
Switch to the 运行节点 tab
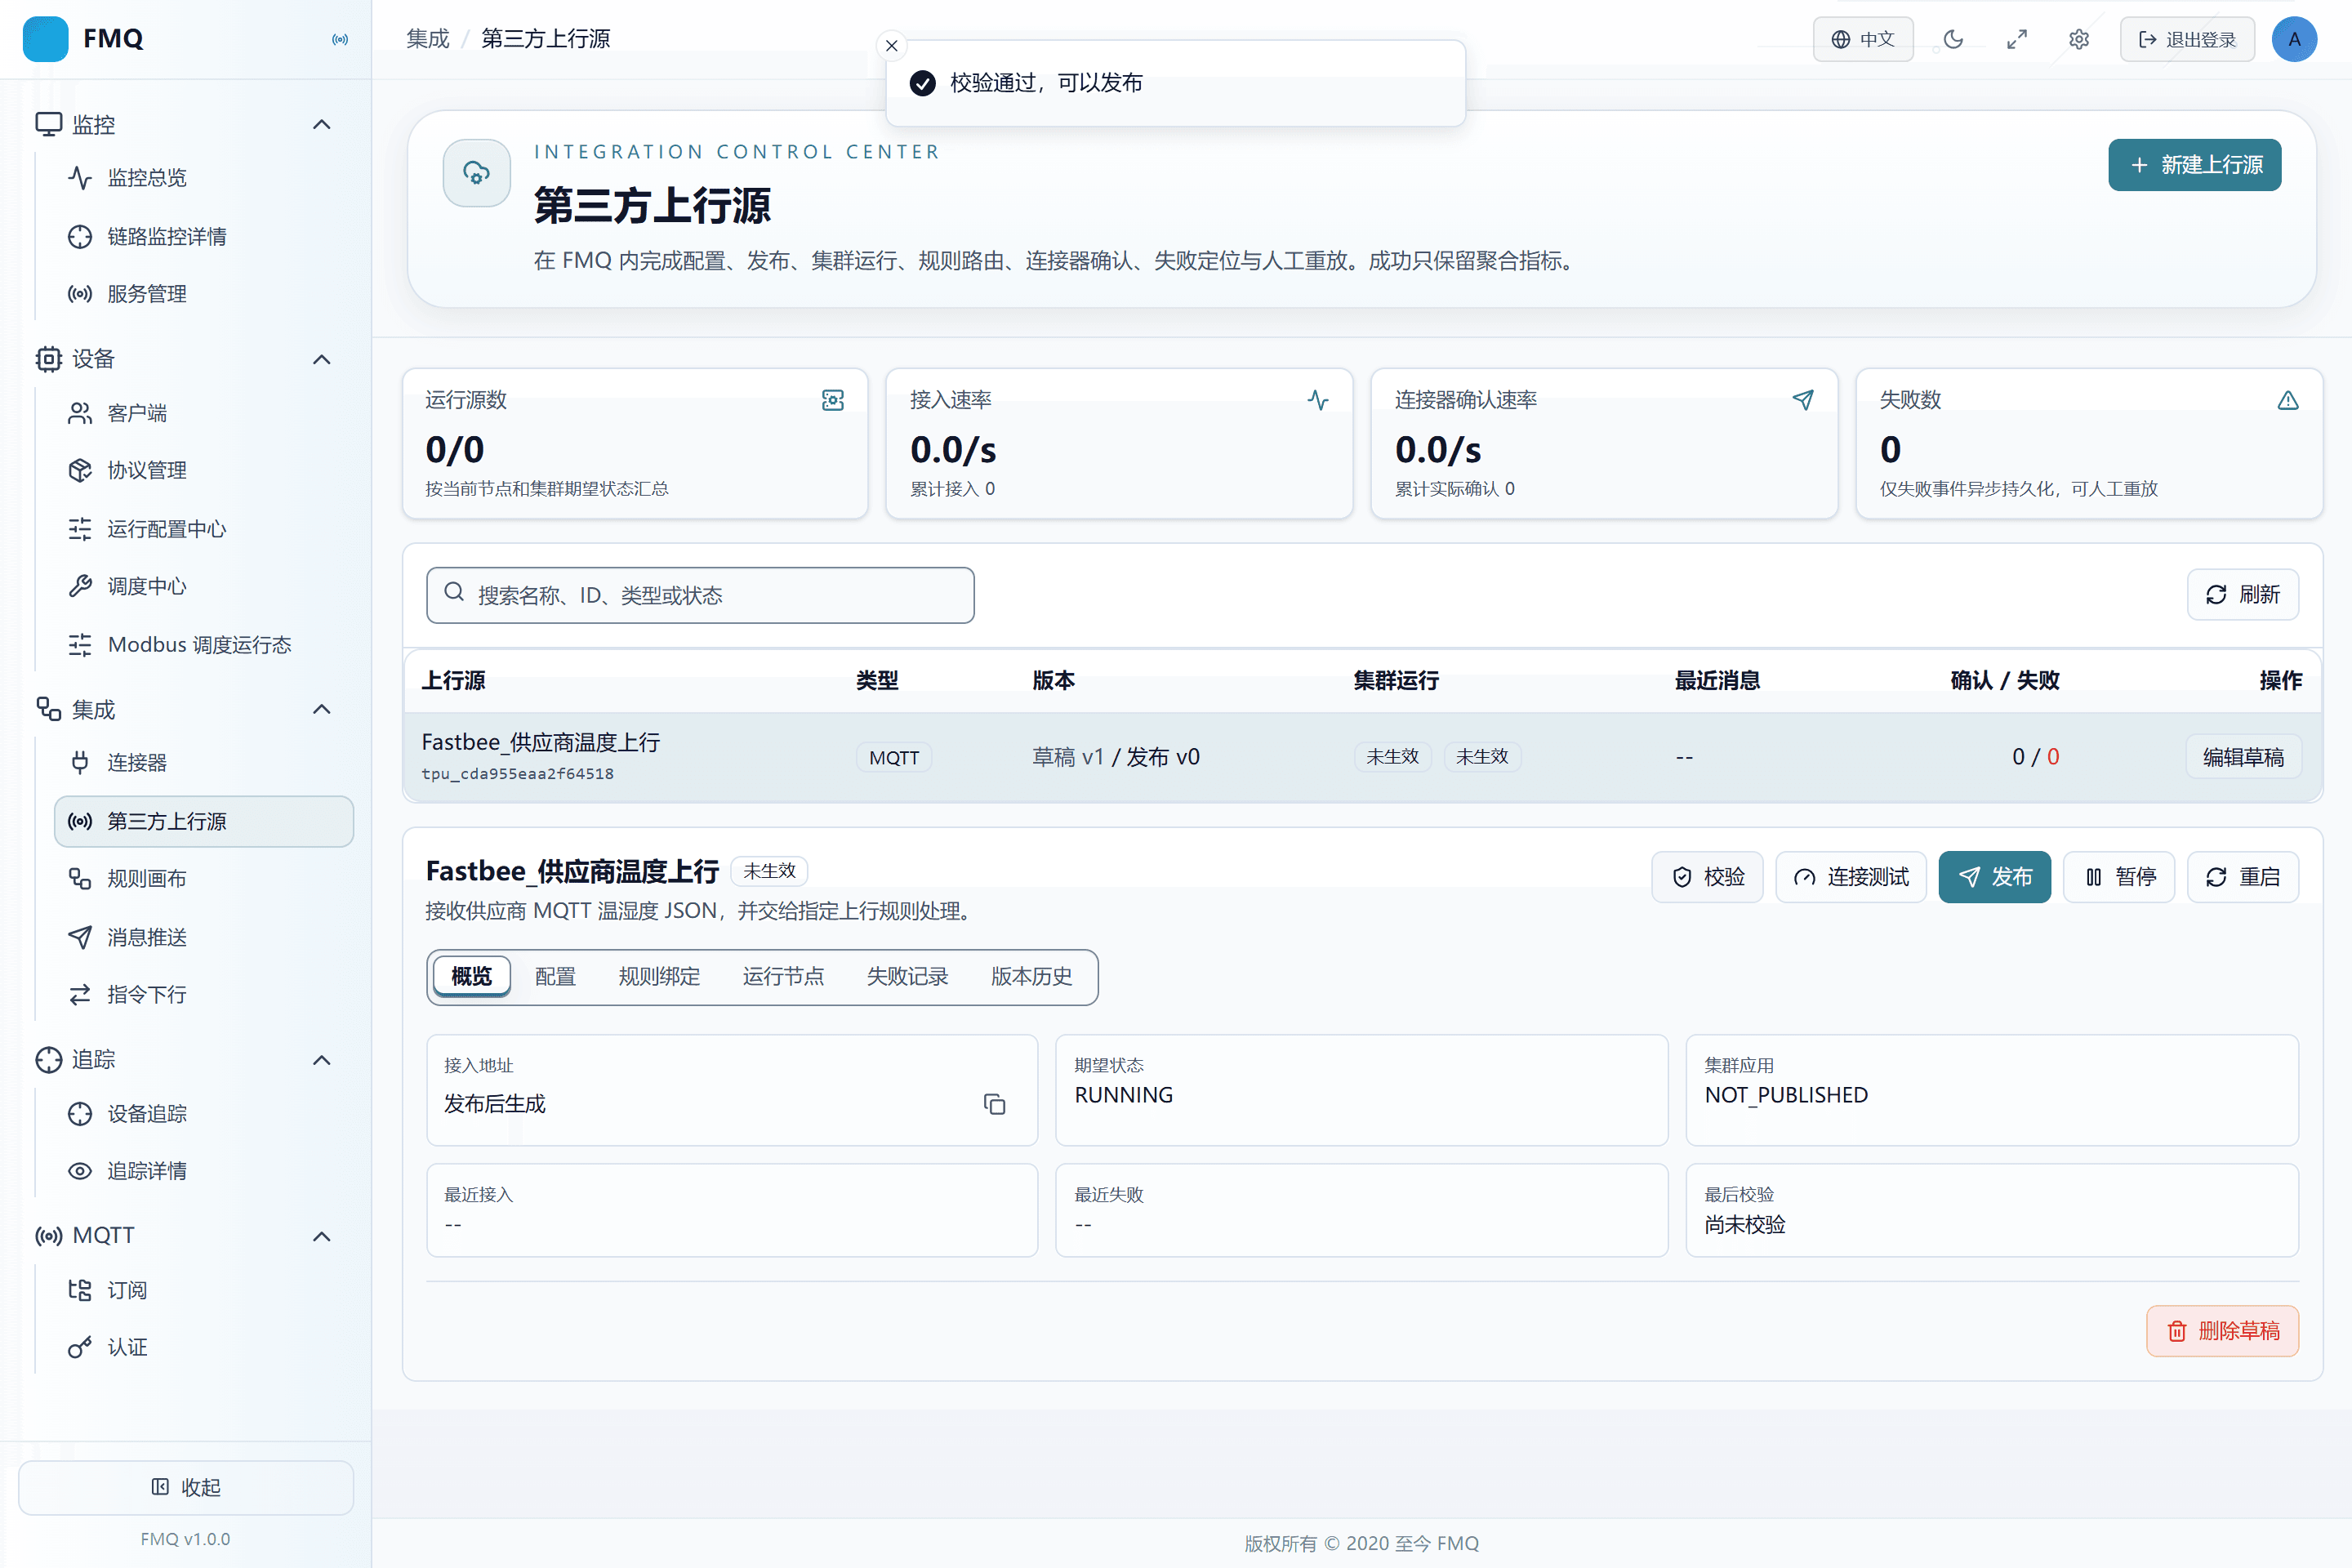coord(783,976)
